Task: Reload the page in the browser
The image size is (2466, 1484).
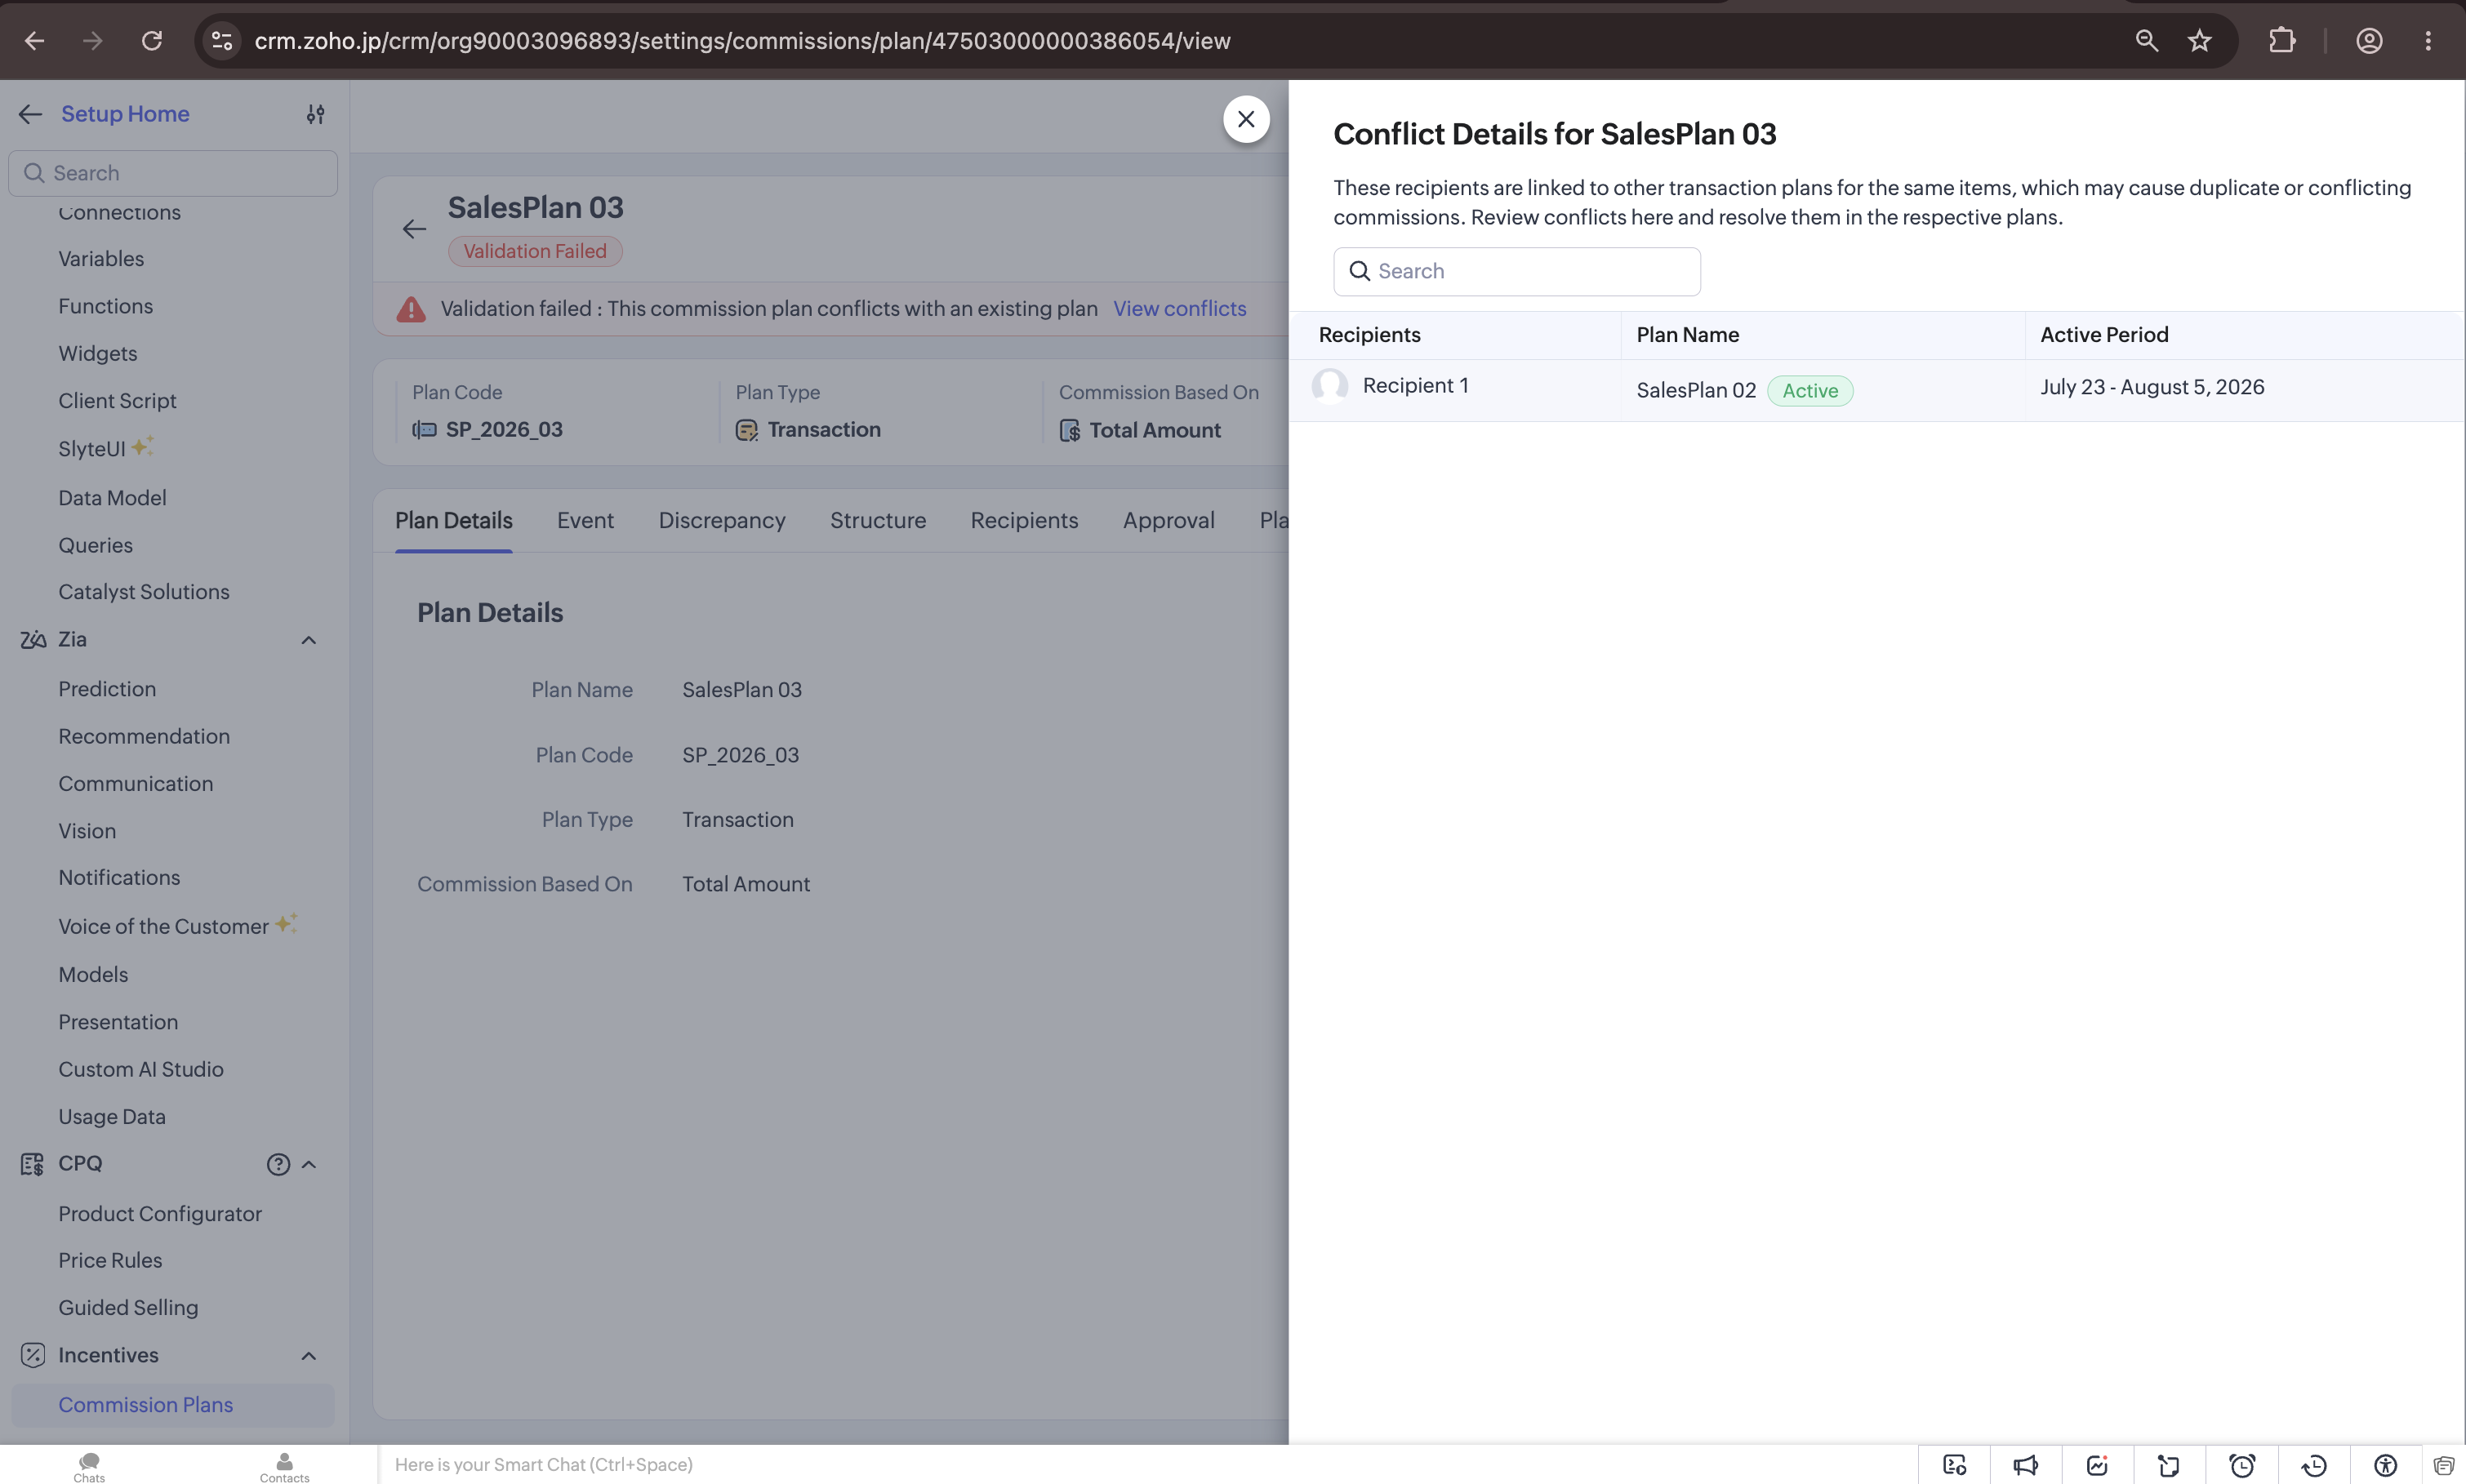Action: (152, 41)
